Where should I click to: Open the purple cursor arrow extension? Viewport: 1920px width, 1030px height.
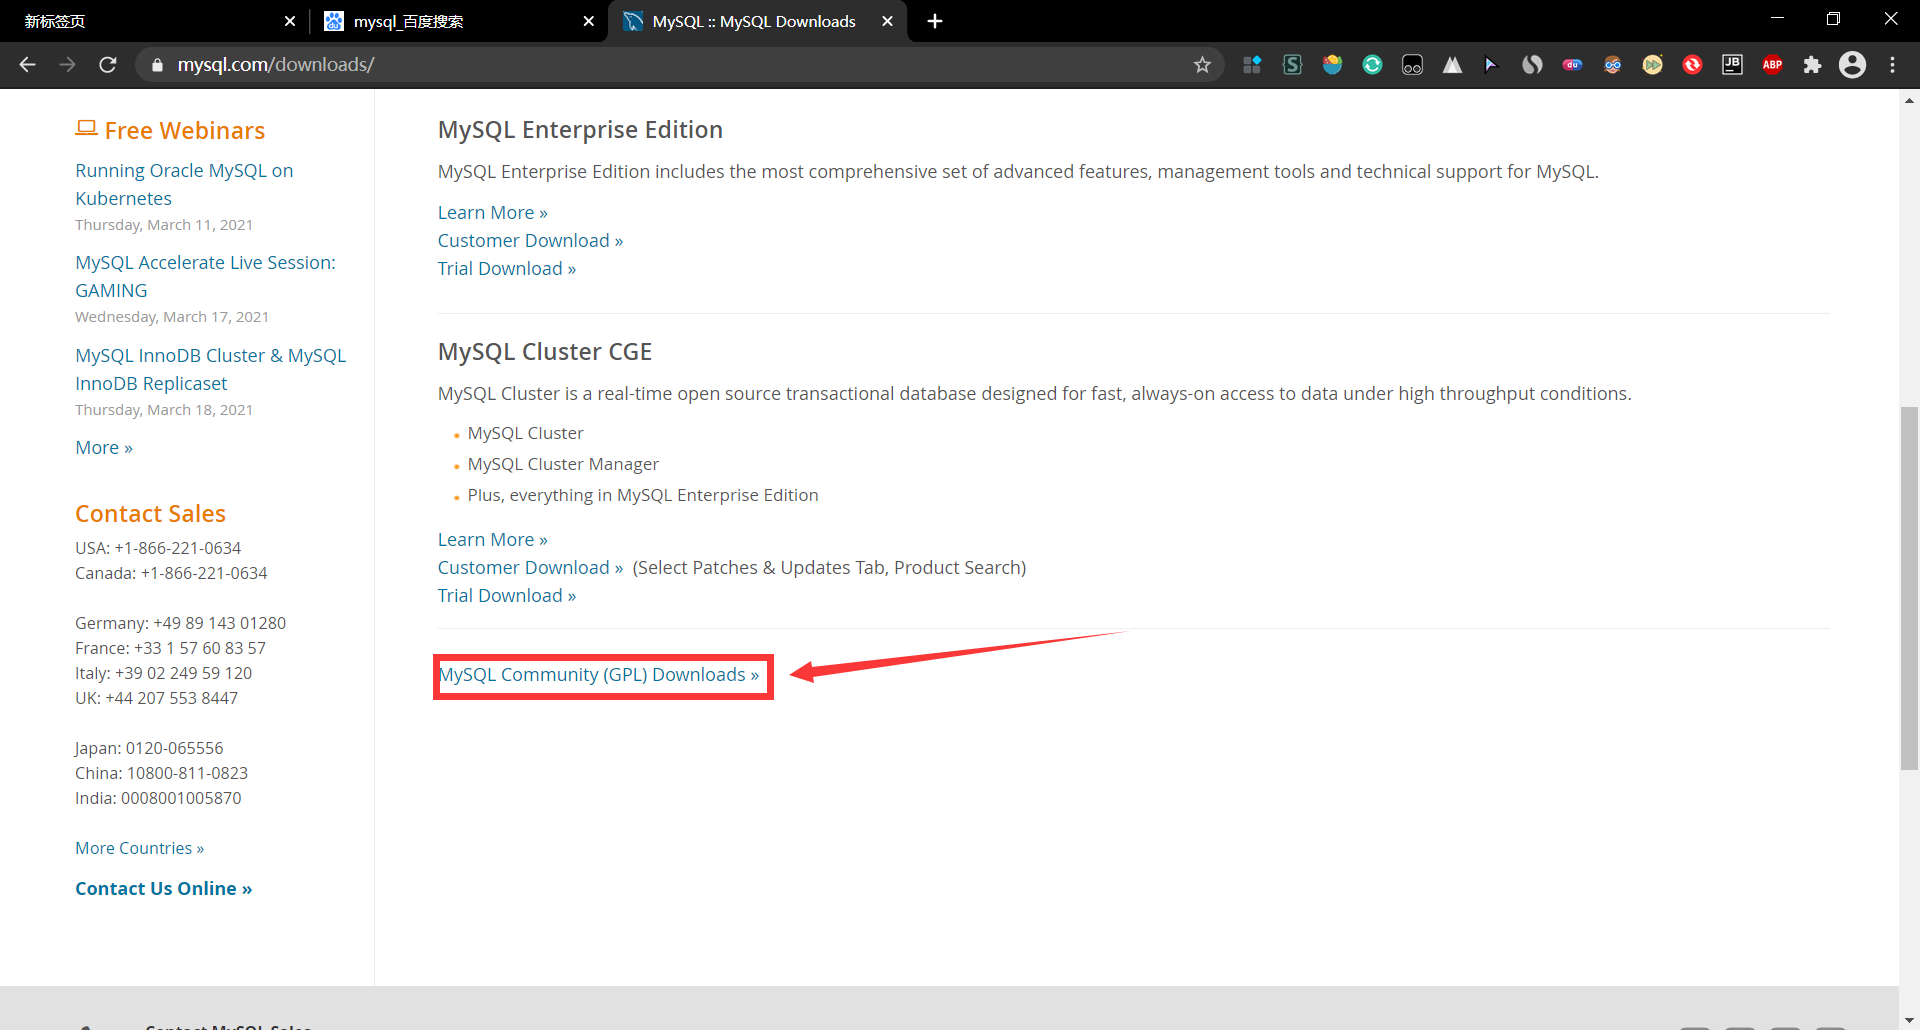pos(1492,65)
